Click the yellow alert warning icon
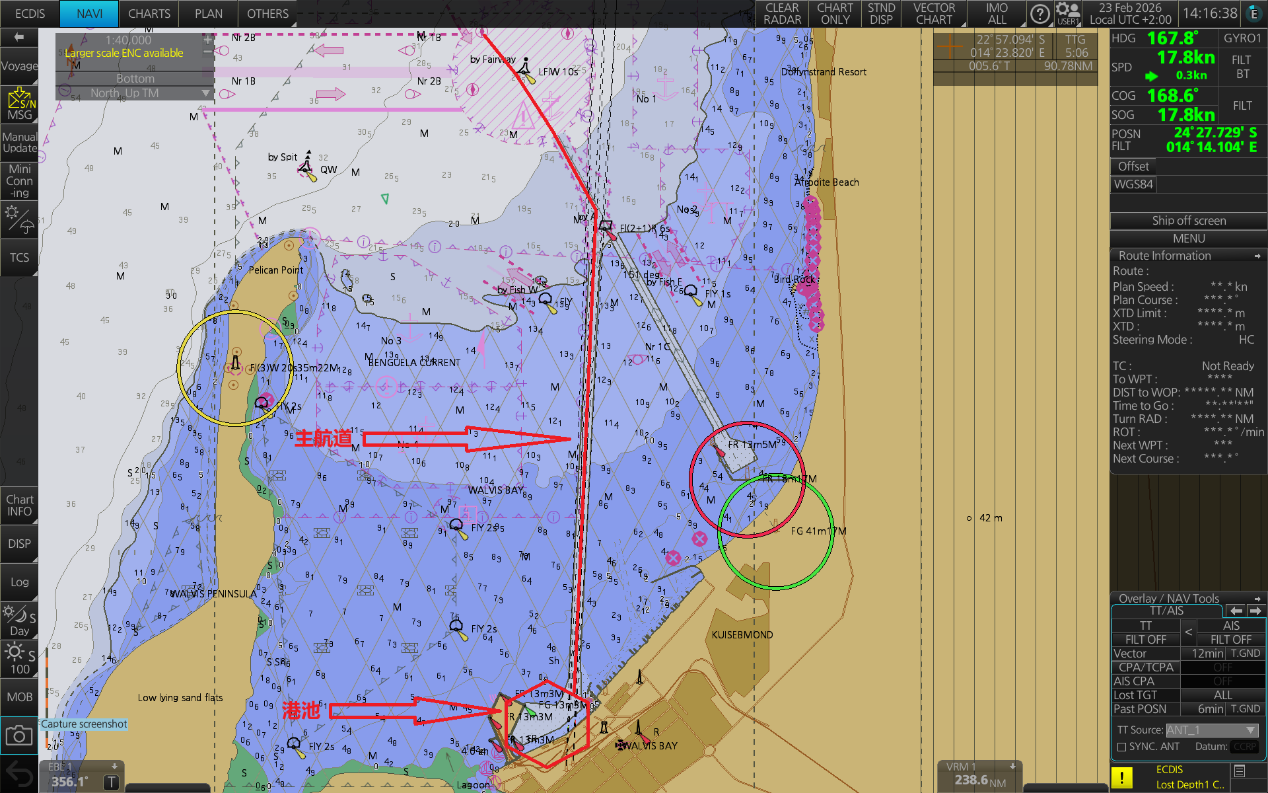 [1124, 777]
